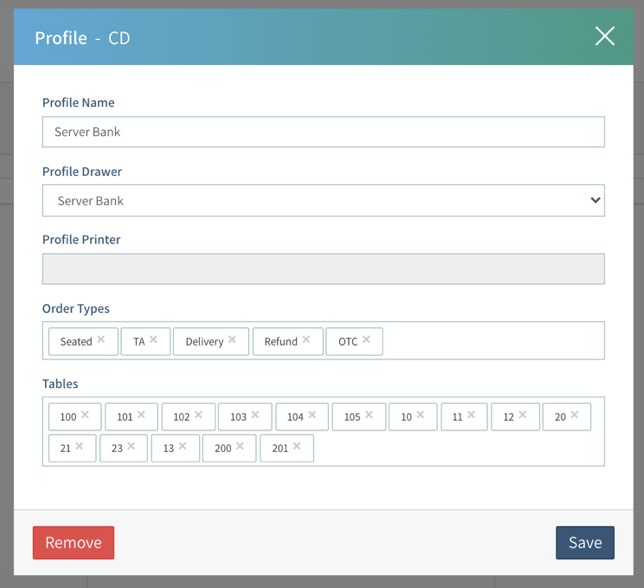Image resolution: width=644 pixels, height=588 pixels.
Task: Delete table 201 tag via x icon
Action: (x=297, y=446)
